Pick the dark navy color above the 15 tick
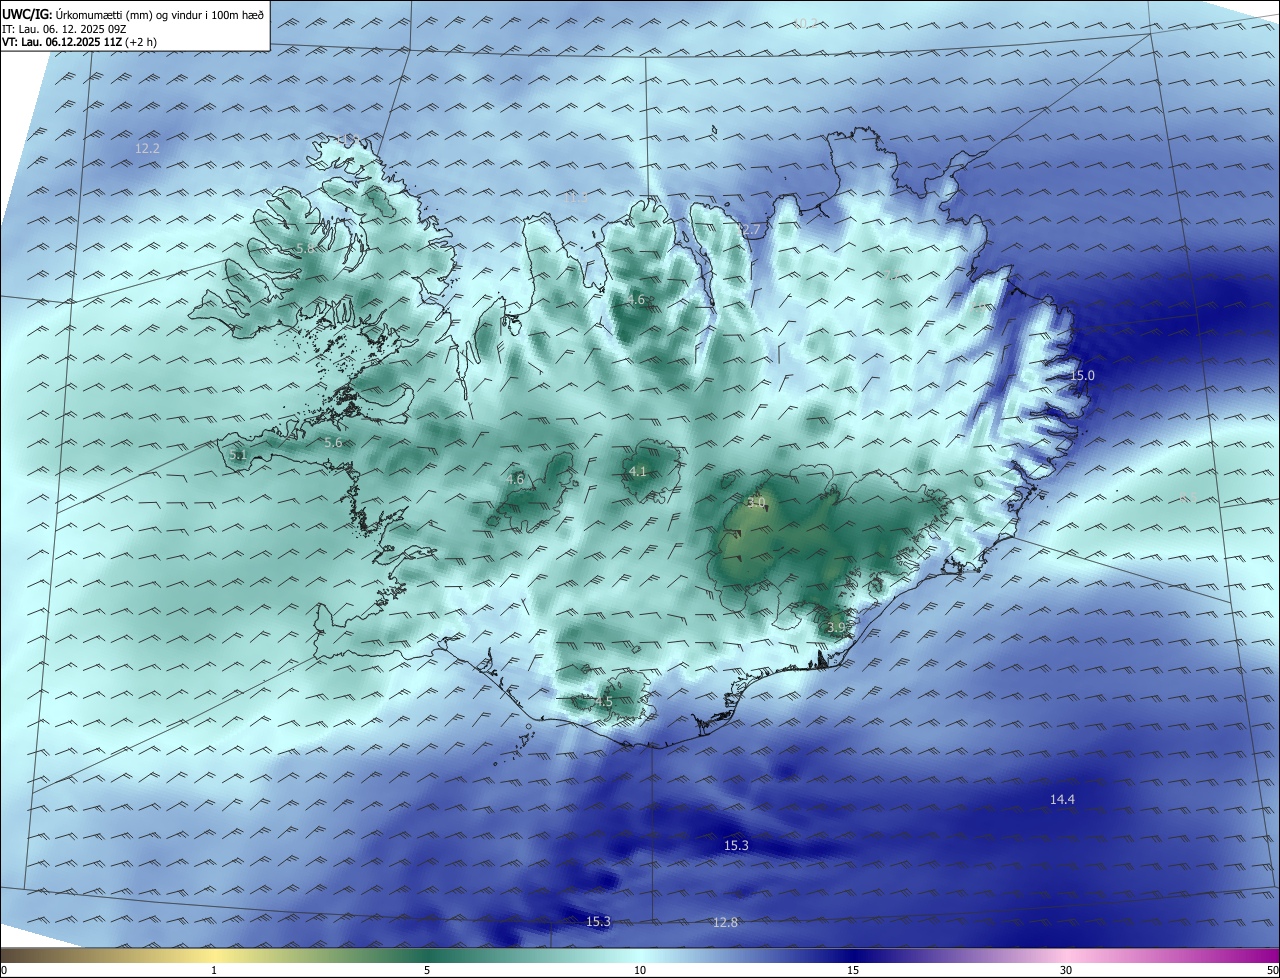Image resolution: width=1280 pixels, height=978 pixels. 853,955
